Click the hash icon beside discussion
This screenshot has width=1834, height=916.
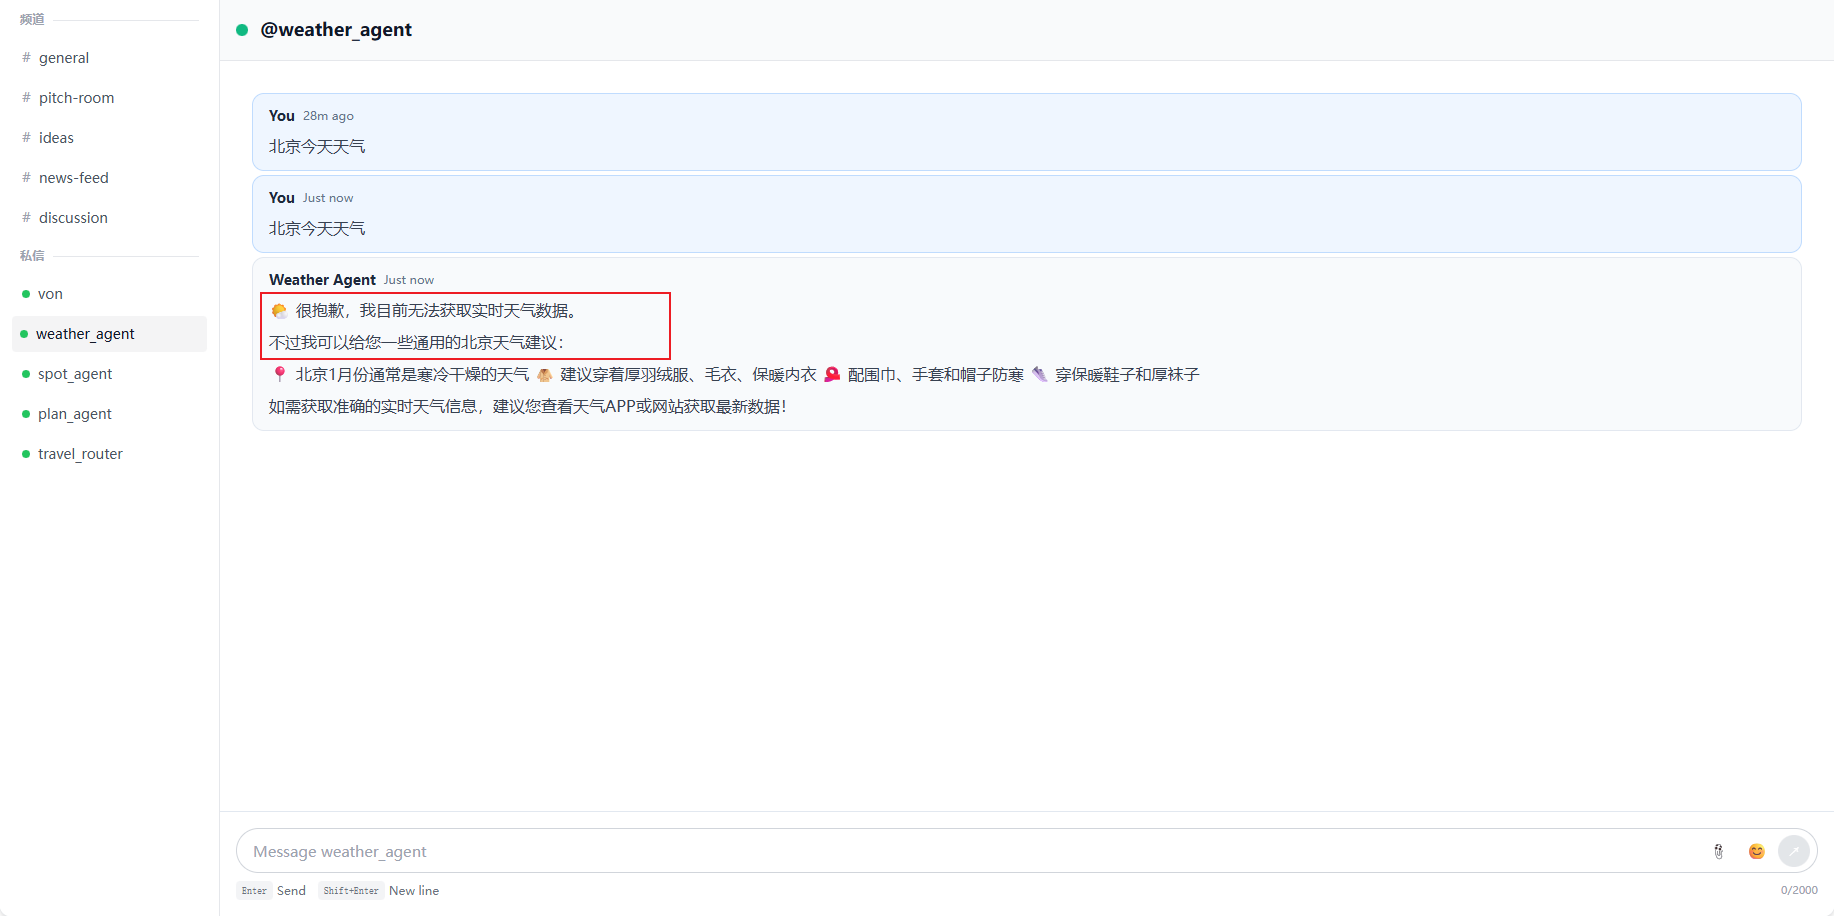[24, 217]
